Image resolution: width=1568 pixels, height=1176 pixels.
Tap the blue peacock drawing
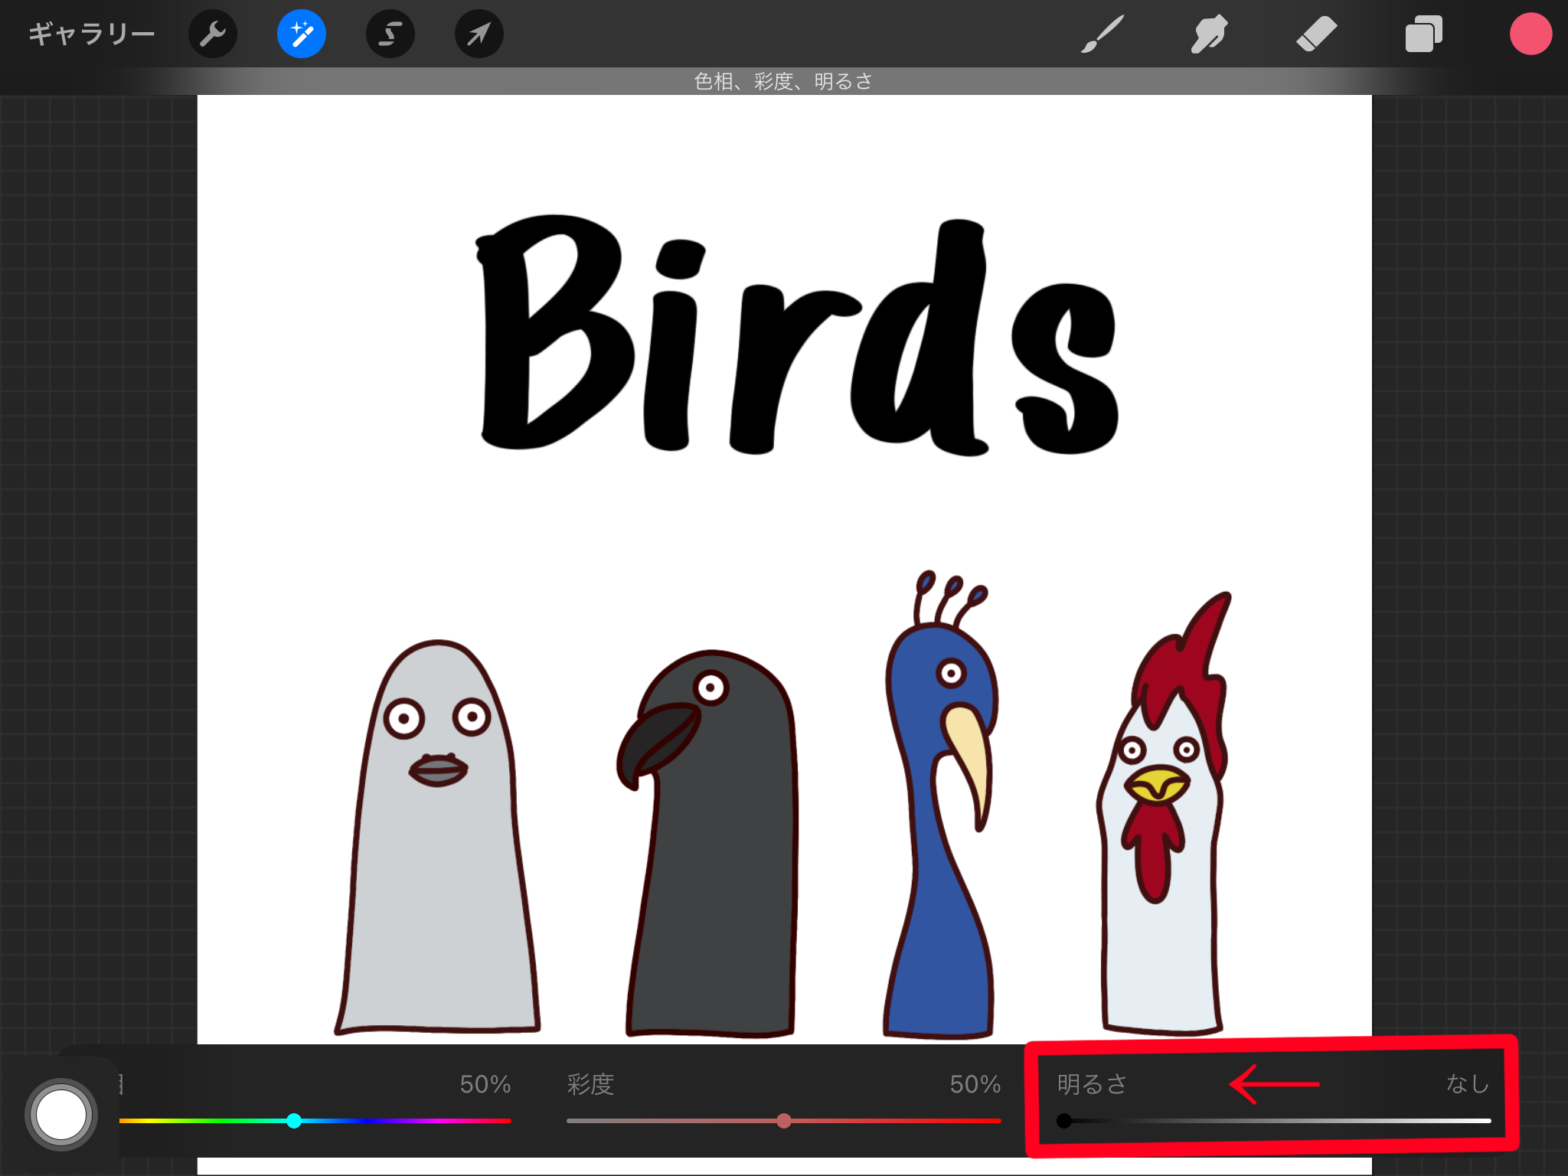click(x=939, y=804)
